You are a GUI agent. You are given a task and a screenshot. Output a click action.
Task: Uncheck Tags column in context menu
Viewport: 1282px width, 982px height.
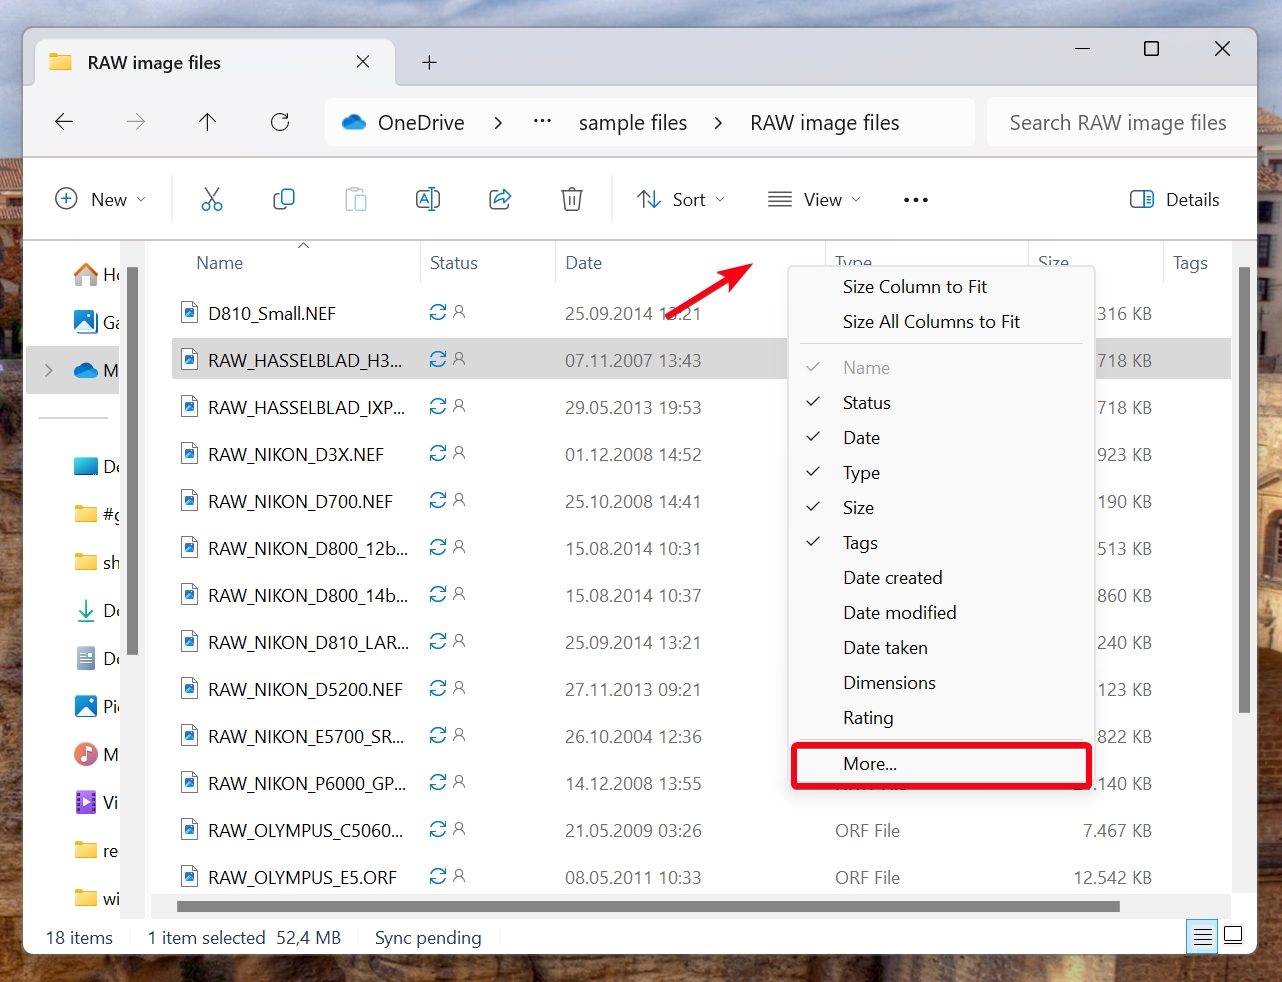[x=940, y=542]
